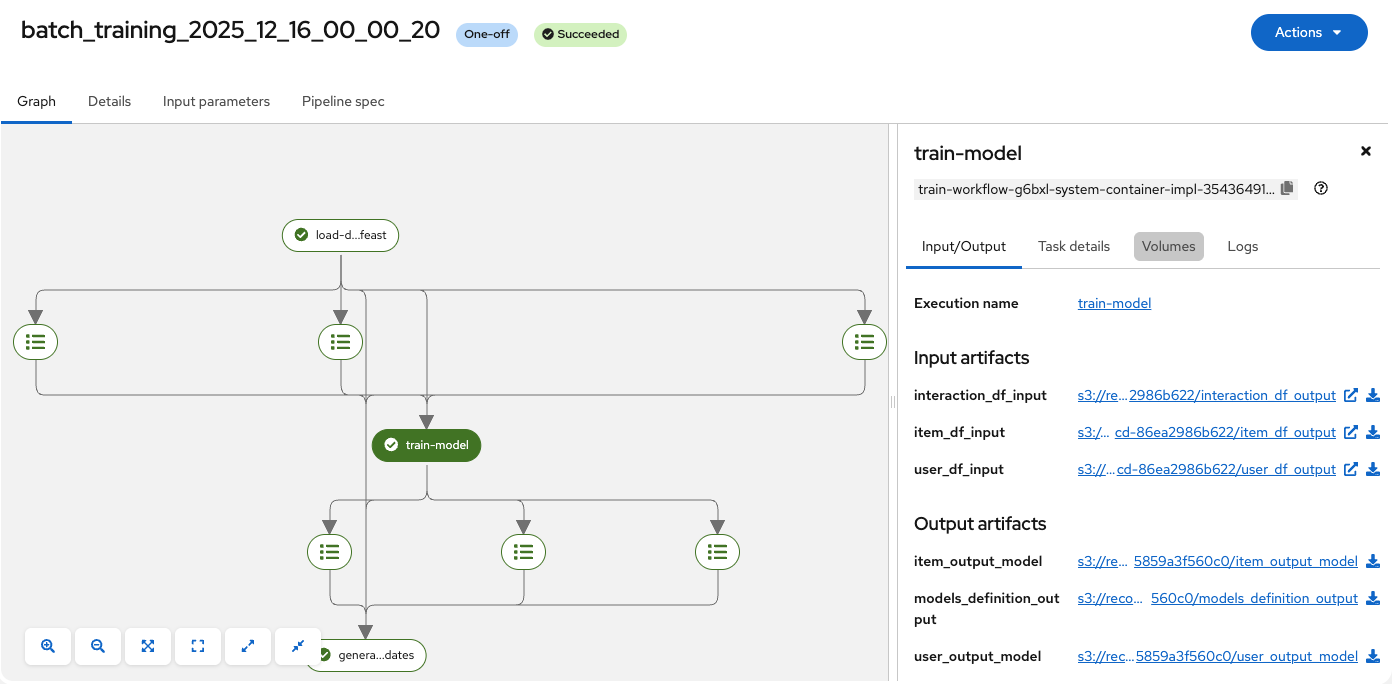Expand all graph nodes icon
Image resolution: width=1392 pixels, height=684 pixels.
coord(248,646)
